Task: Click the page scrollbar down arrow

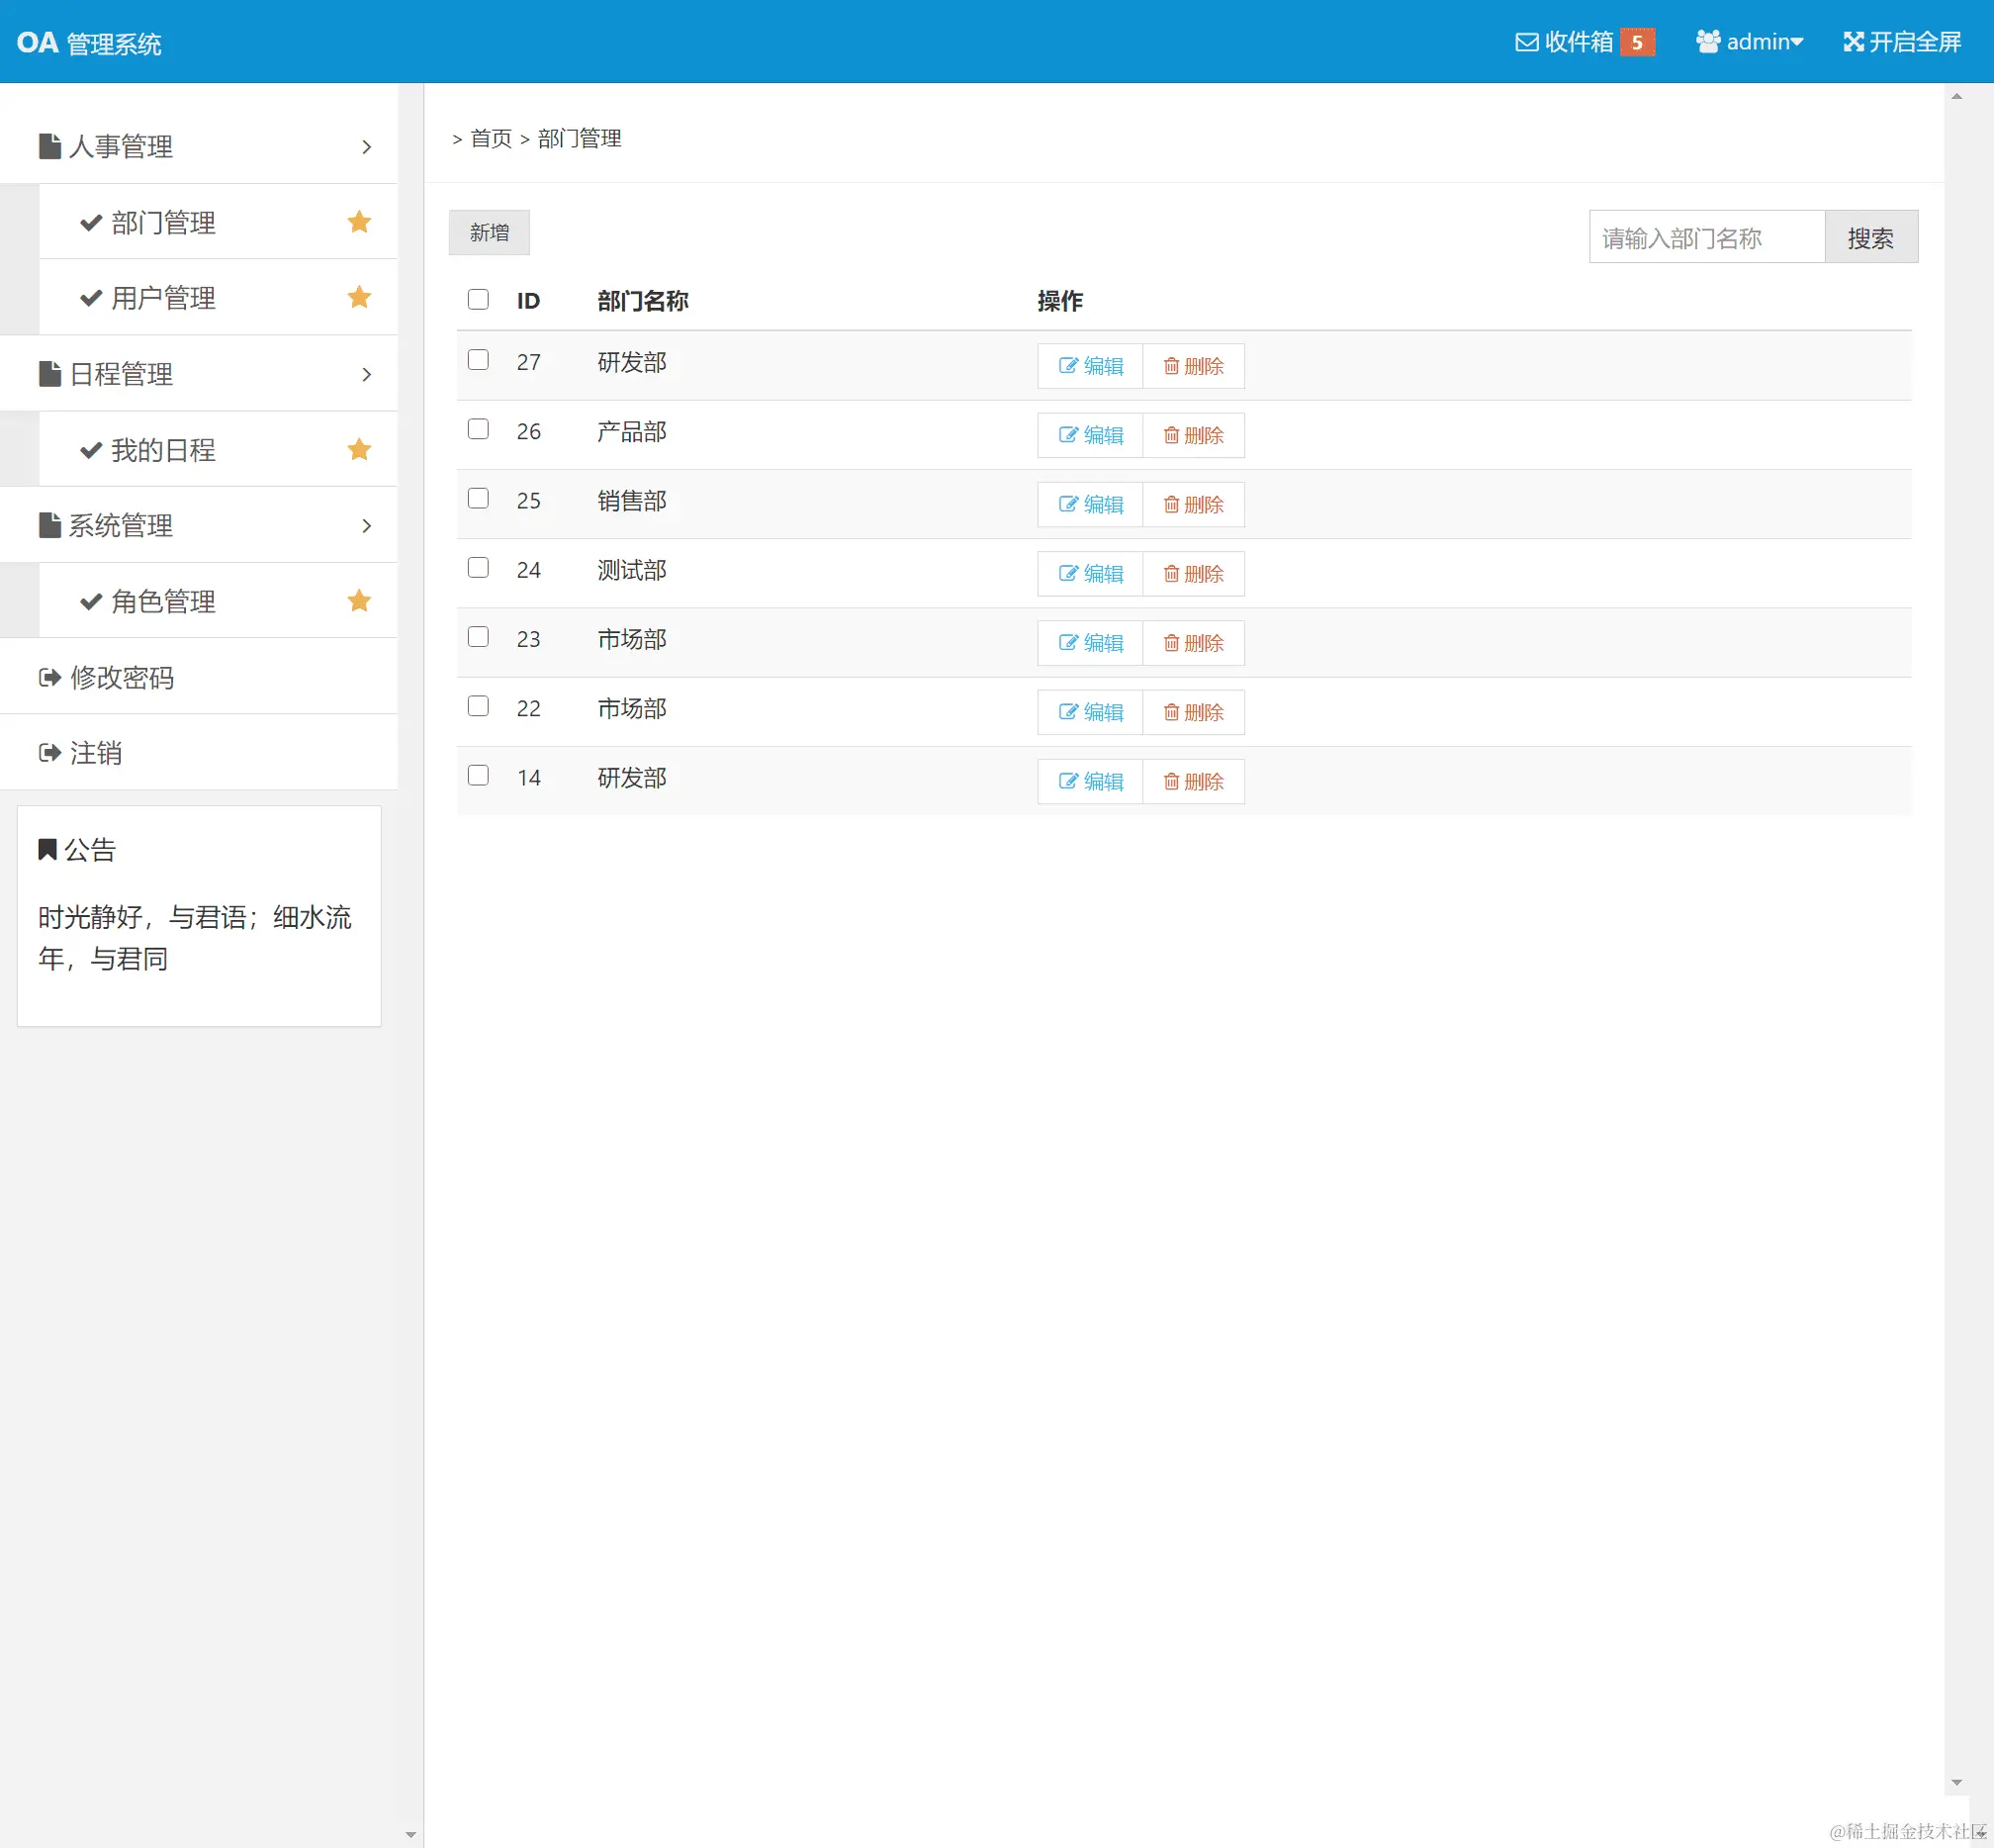Action: 1956,1782
